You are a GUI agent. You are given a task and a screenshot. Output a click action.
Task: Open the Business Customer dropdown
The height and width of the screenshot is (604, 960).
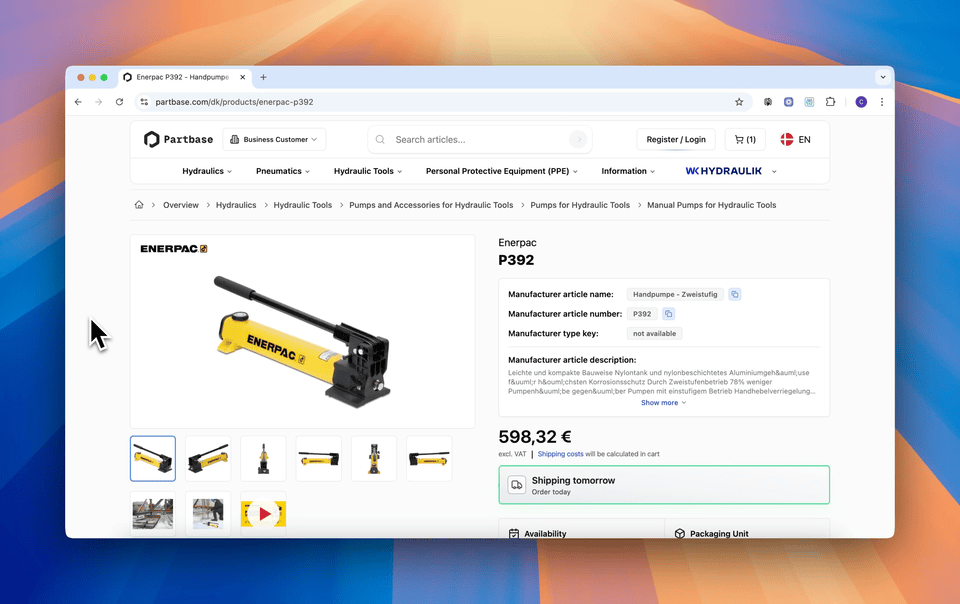click(x=274, y=140)
